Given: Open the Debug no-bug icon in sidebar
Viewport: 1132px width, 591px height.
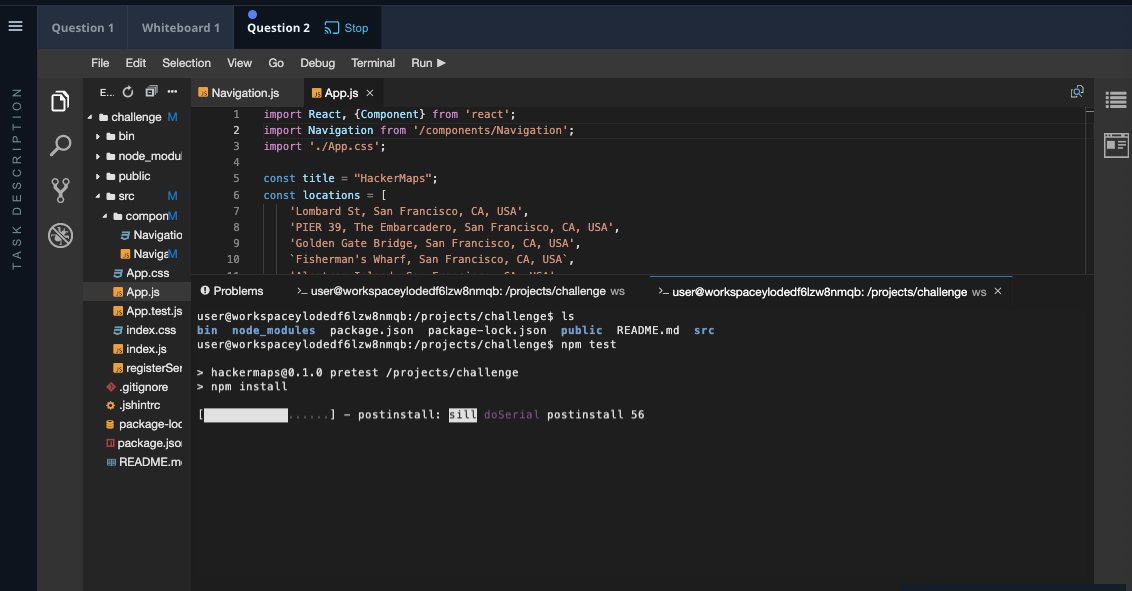Looking at the screenshot, I should click(x=61, y=235).
